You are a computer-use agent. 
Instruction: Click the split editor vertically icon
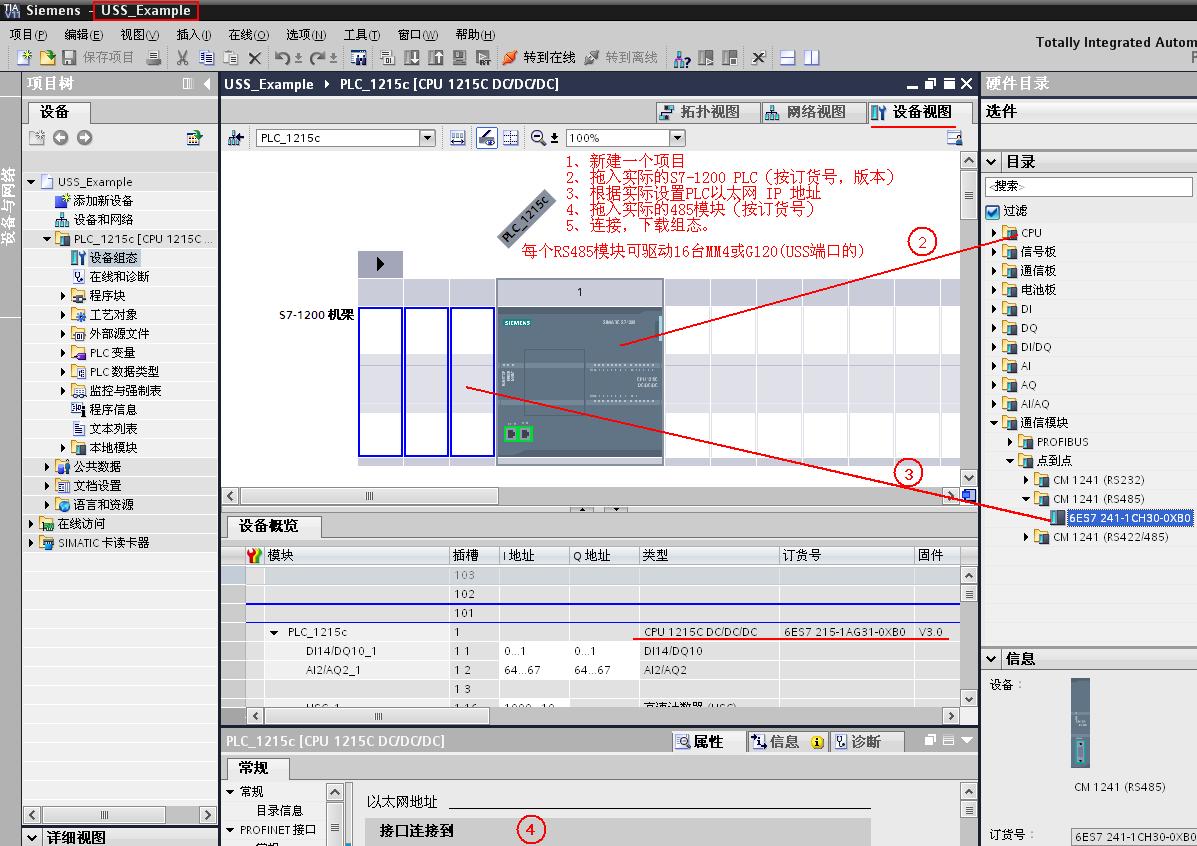(x=811, y=57)
